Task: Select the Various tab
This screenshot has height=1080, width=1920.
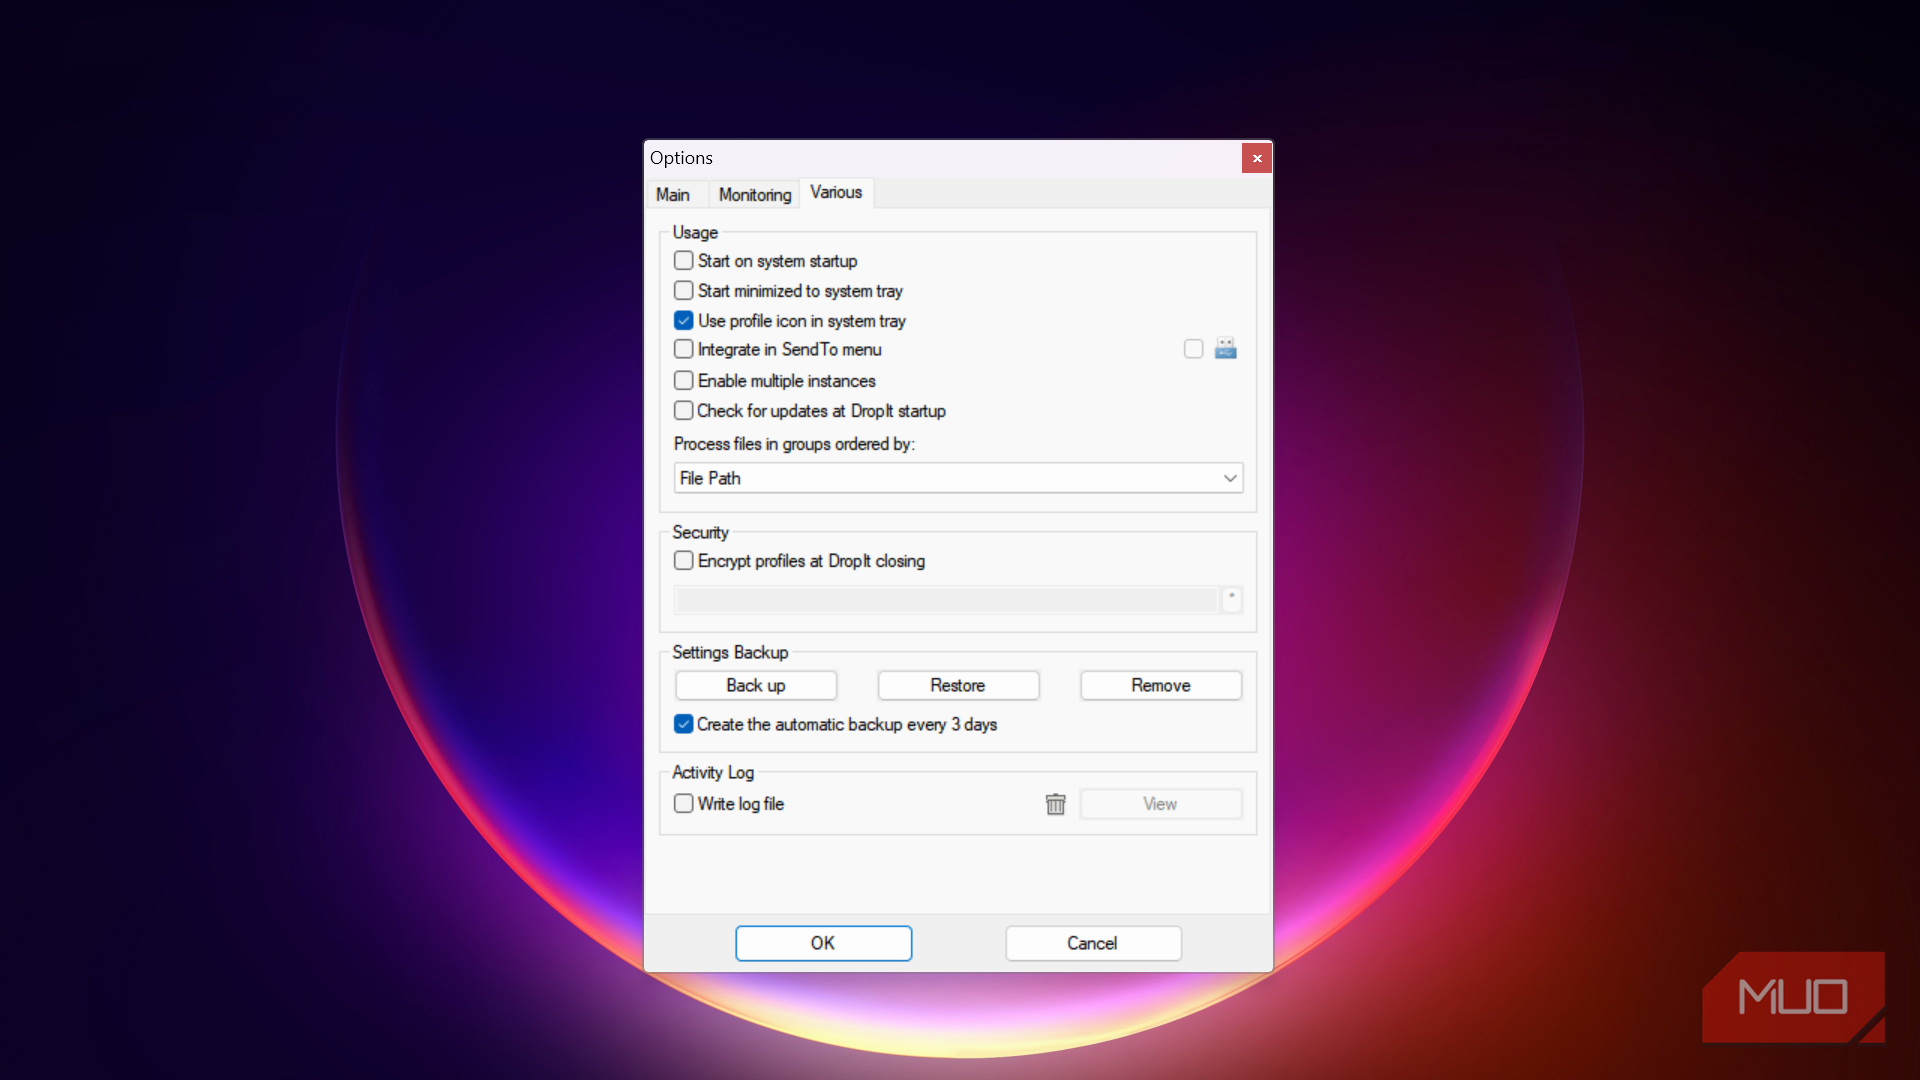Action: point(836,192)
